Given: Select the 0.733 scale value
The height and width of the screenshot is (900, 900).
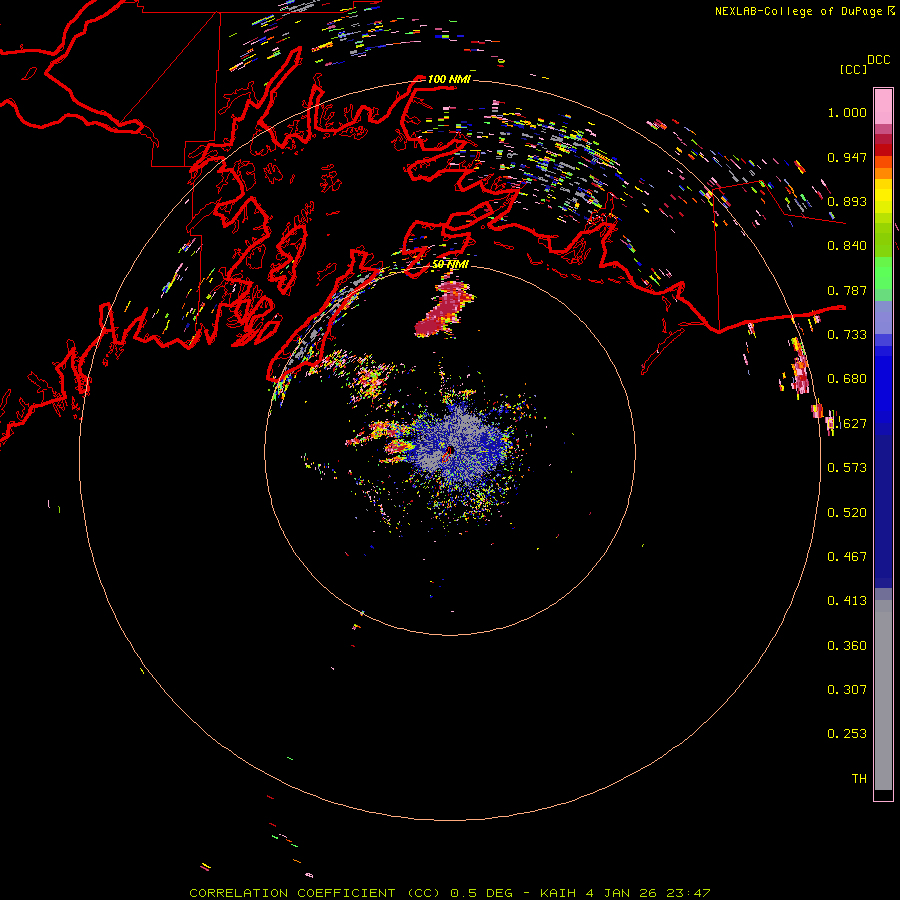Looking at the screenshot, I should point(847,335).
